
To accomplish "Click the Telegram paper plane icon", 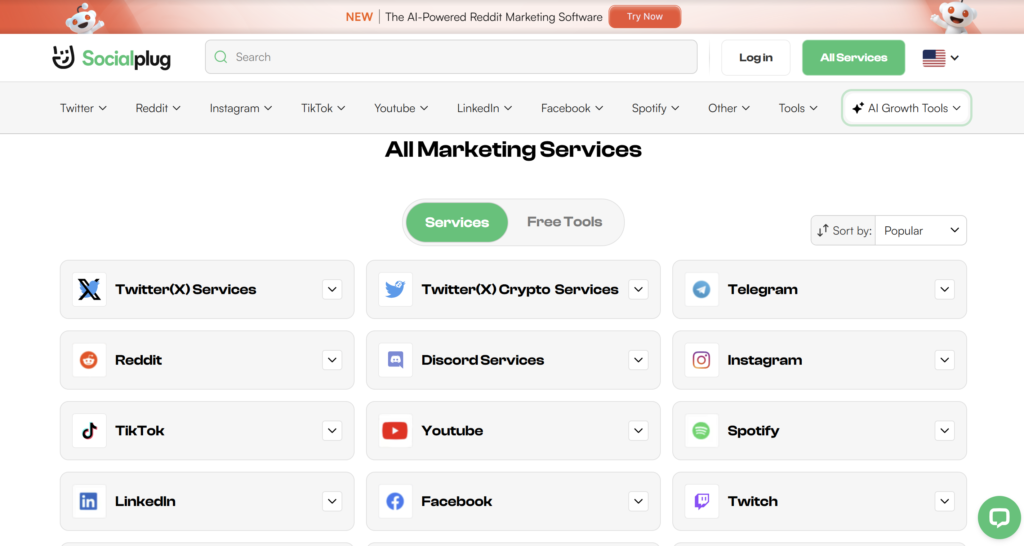I will (701, 289).
